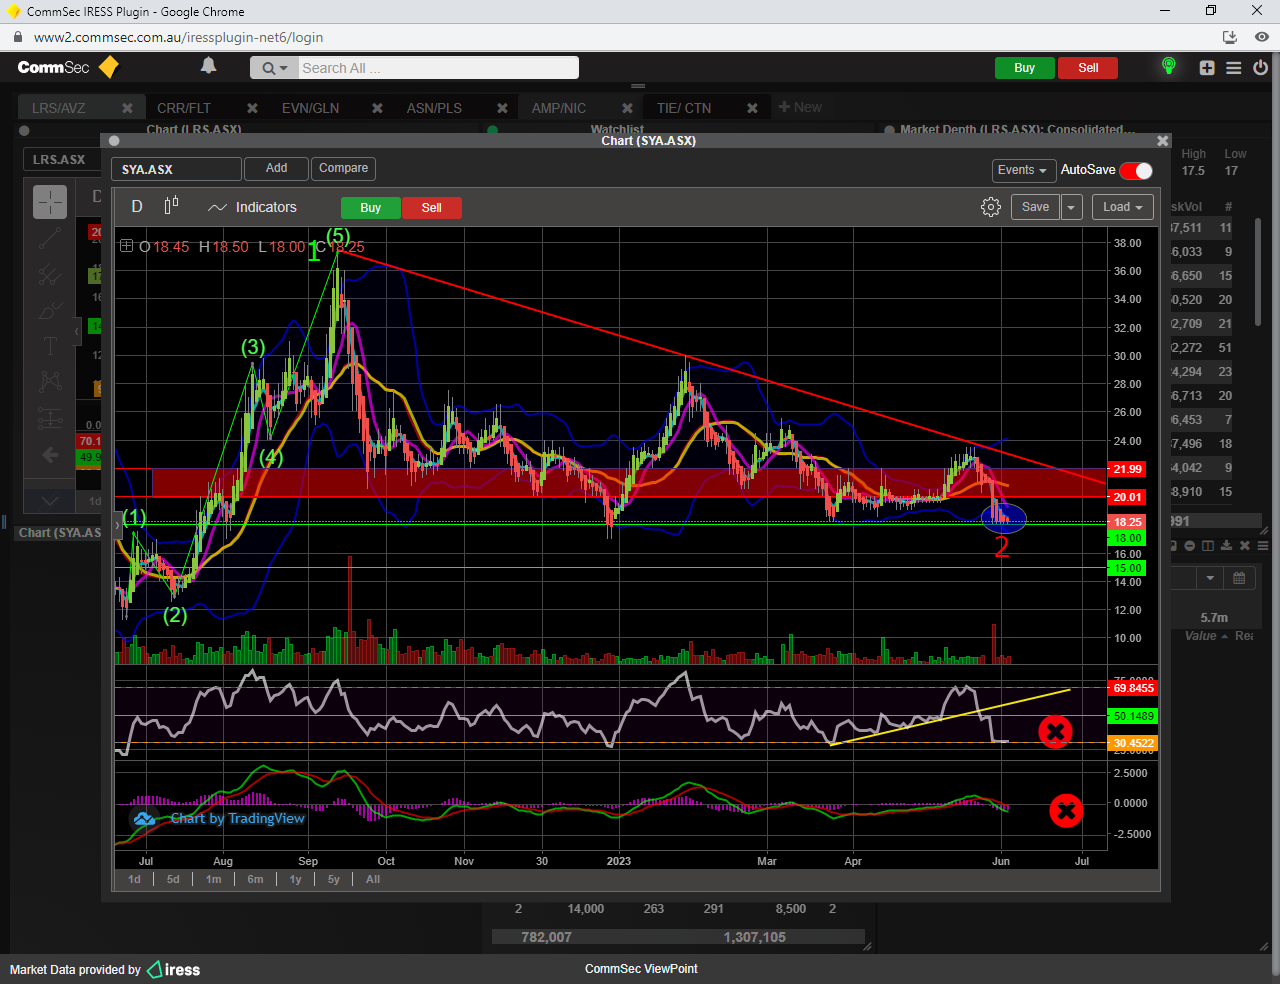Expand the Events dropdown
1280x984 pixels.
1021,170
